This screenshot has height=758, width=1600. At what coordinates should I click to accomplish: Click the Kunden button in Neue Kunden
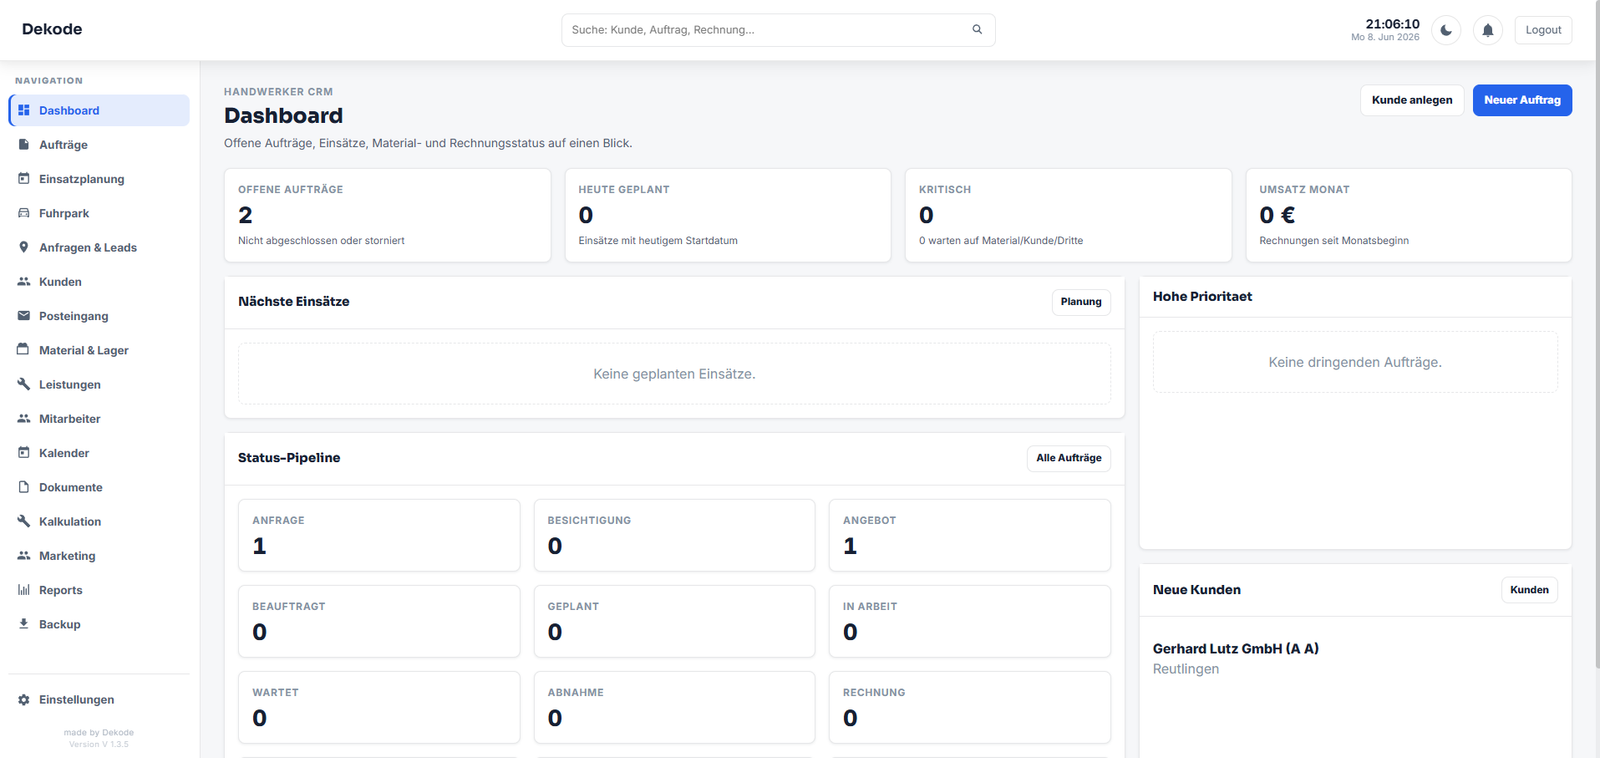click(x=1529, y=590)
